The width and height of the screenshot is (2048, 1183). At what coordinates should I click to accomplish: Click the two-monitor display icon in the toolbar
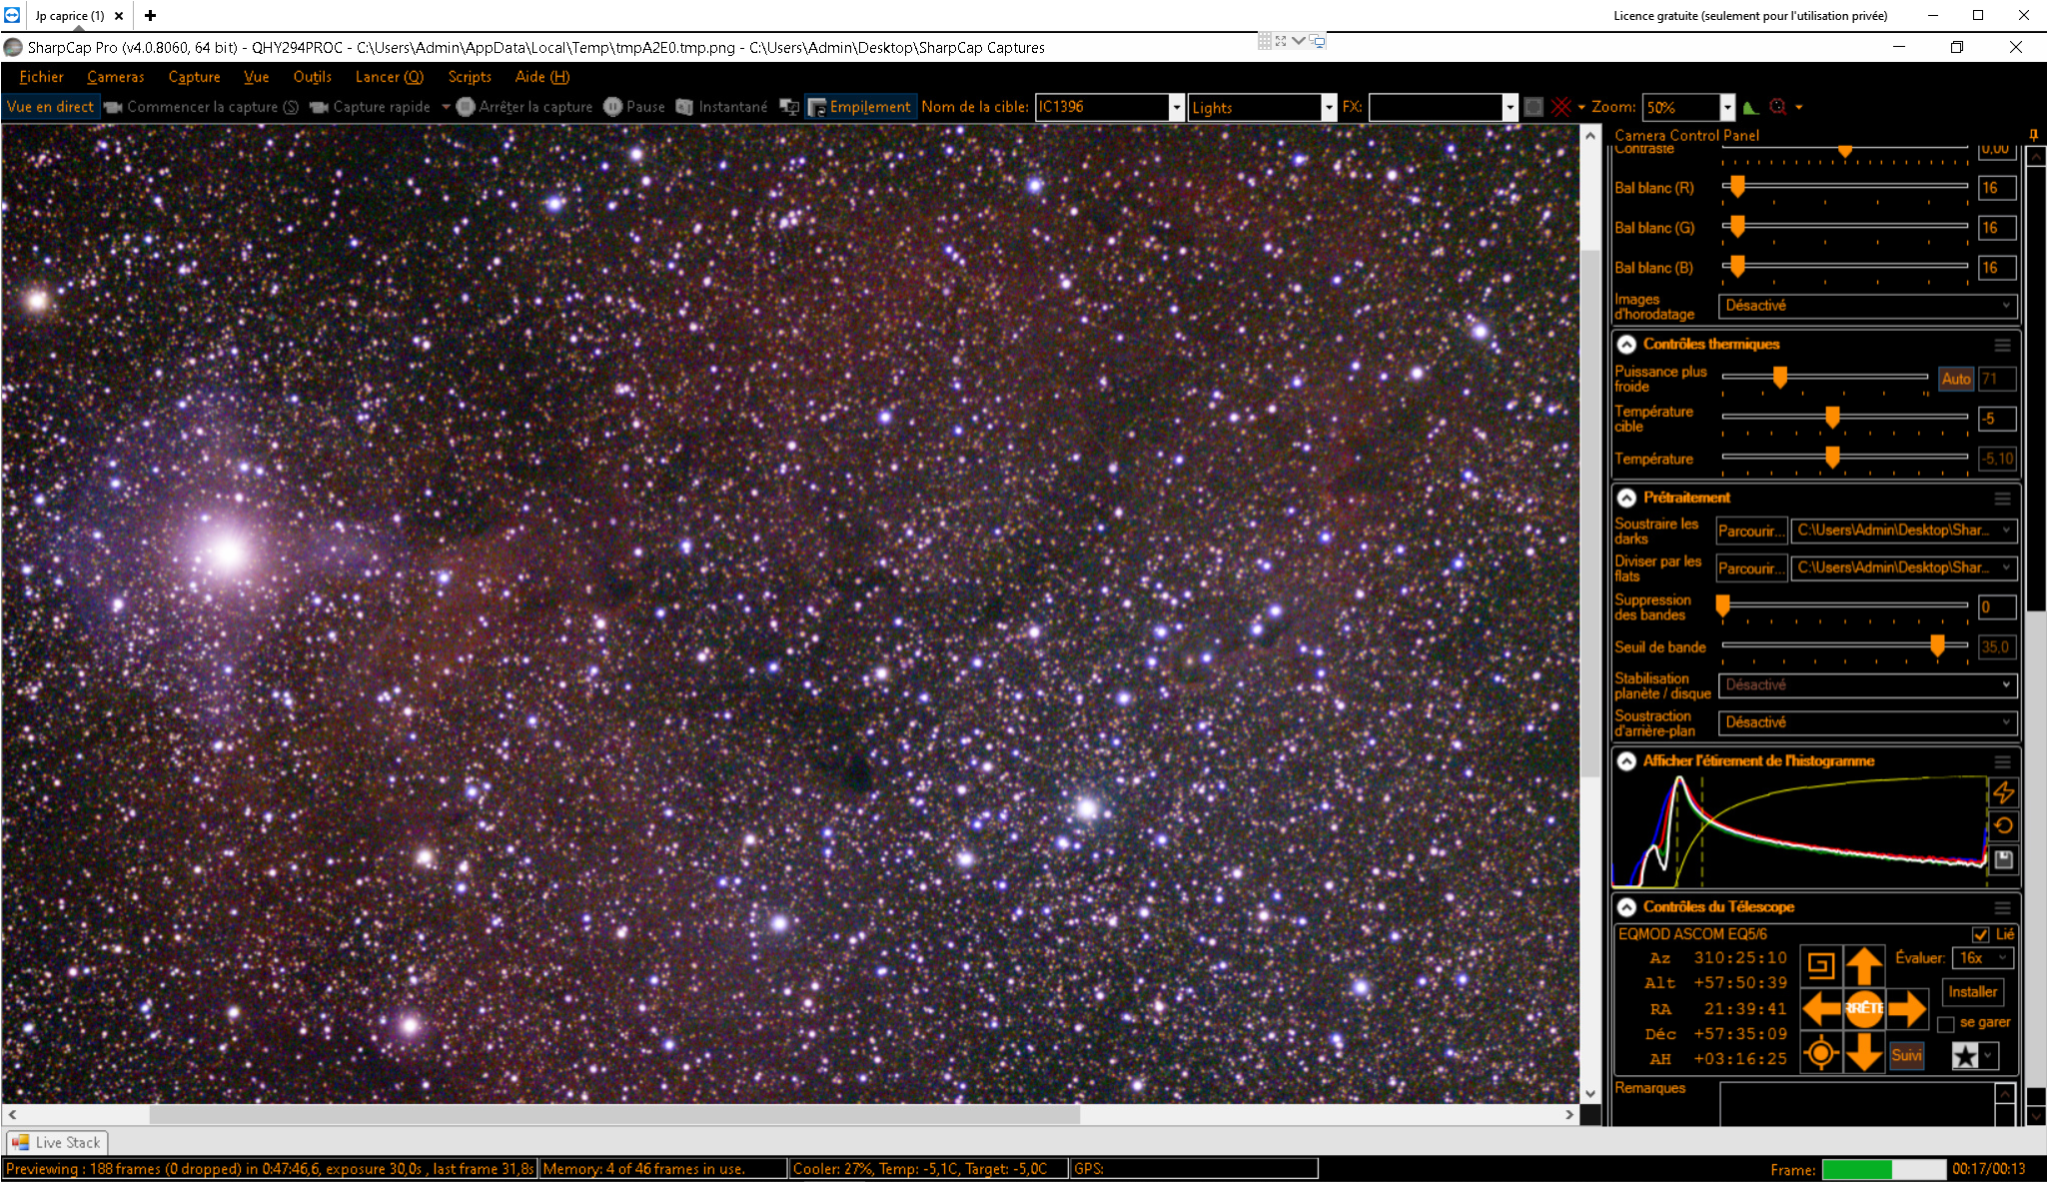pyautogui.click(x=789, y=107)
